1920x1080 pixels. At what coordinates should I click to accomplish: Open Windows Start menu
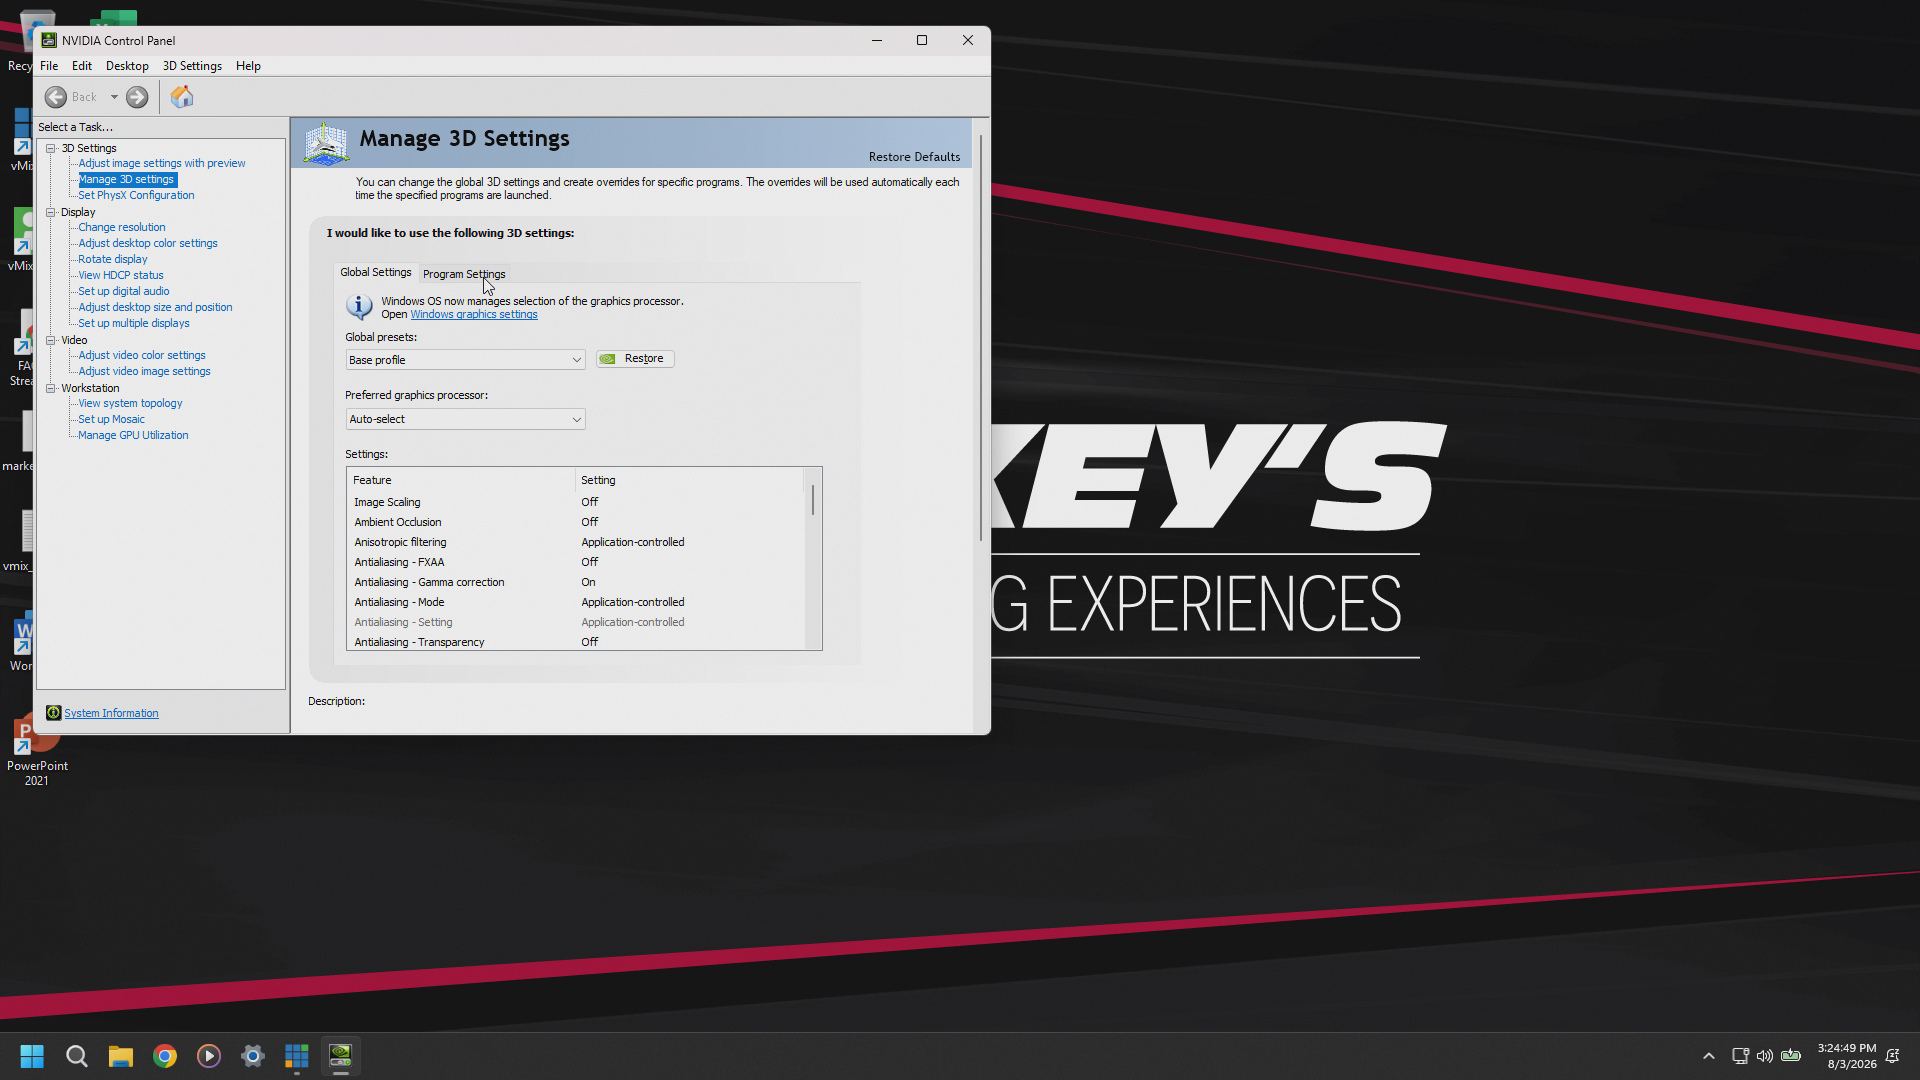click(32, 1056)
